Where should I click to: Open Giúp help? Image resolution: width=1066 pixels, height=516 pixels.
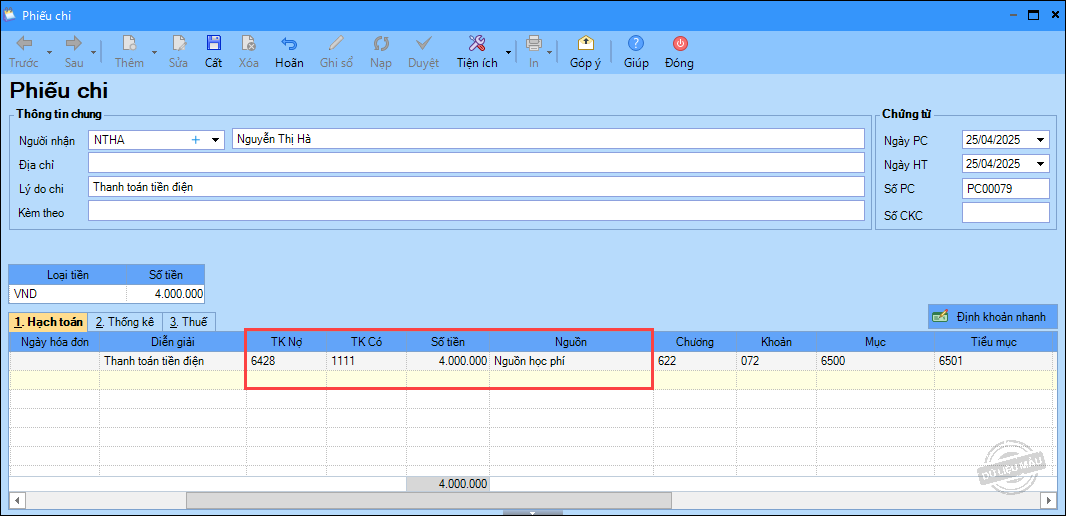[x=636, y=52]
